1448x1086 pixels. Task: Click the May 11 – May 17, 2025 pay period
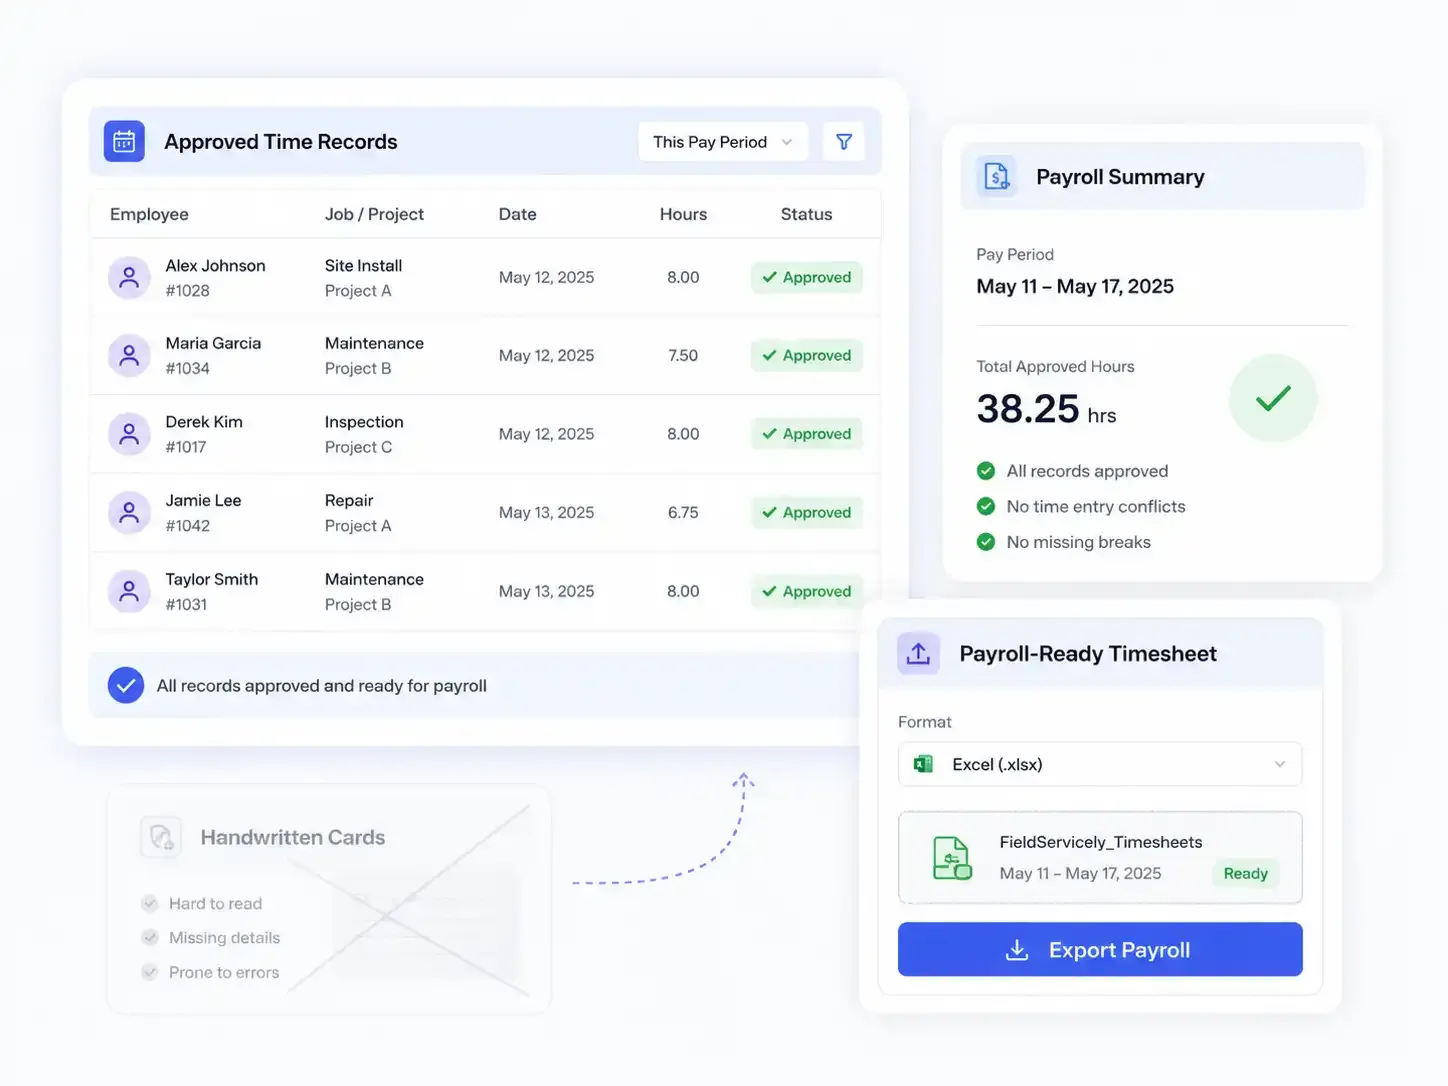pos(1075,286)
